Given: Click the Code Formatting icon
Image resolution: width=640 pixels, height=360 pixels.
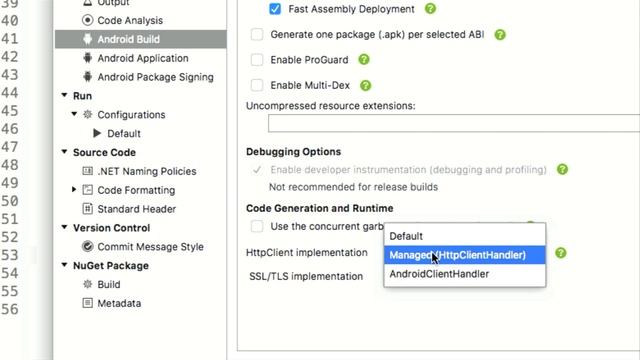Looking at the screenshot, I should point(87,189).
